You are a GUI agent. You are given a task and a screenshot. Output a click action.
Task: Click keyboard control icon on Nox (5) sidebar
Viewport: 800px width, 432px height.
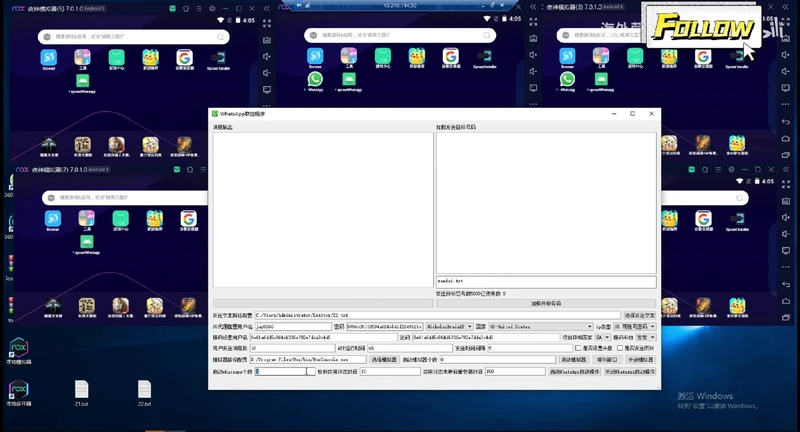point(267,40)
